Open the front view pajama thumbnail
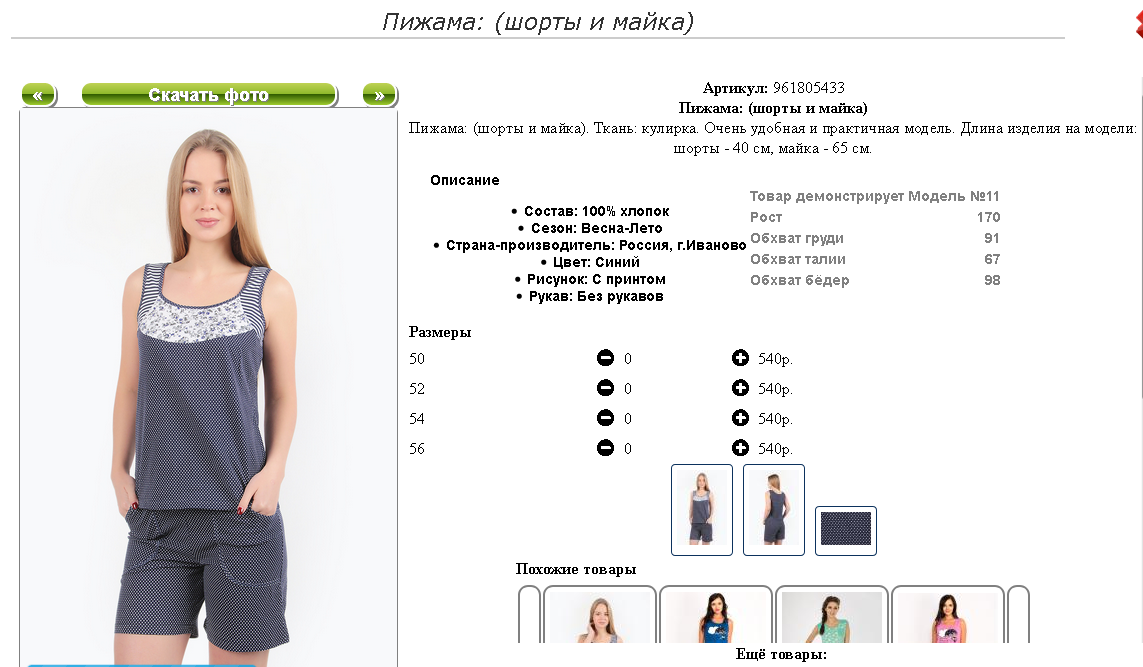This screenshot has height=667, width=1143. [701, 510]
